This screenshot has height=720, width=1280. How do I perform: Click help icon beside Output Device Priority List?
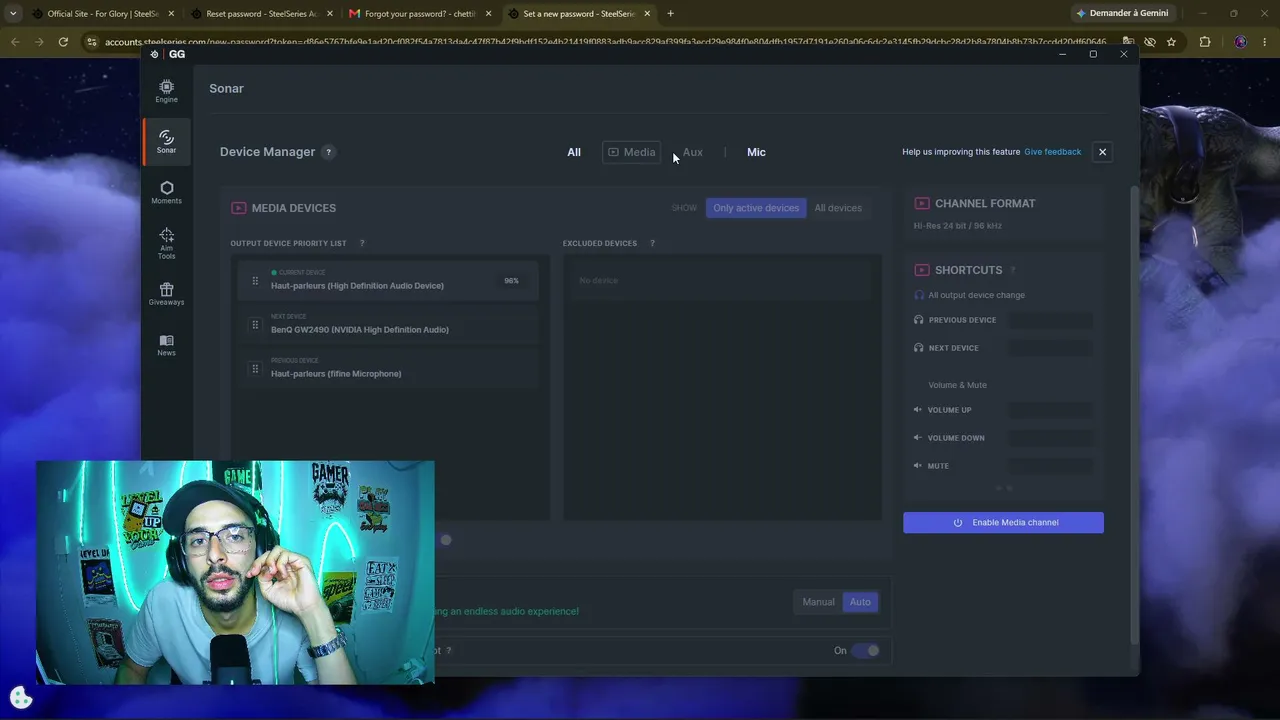tap(362, 243)
